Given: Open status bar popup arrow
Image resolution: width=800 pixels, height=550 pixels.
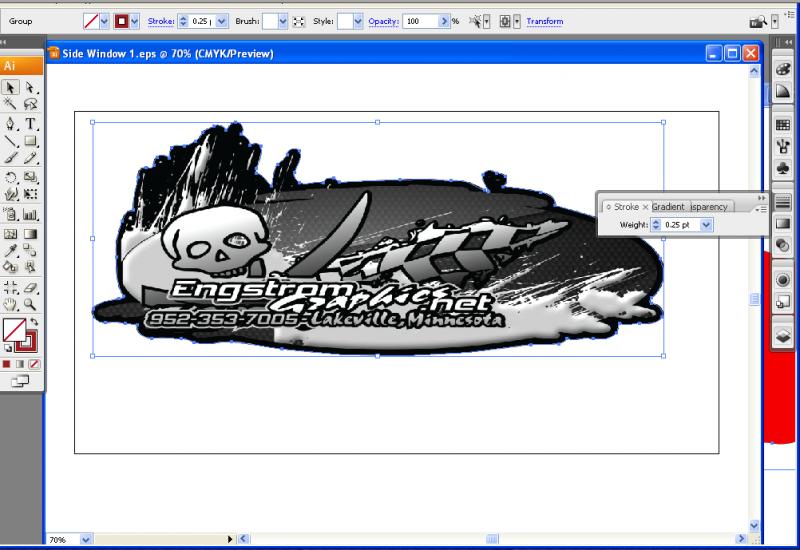Looking at the screenshot, I should point(230,539).
